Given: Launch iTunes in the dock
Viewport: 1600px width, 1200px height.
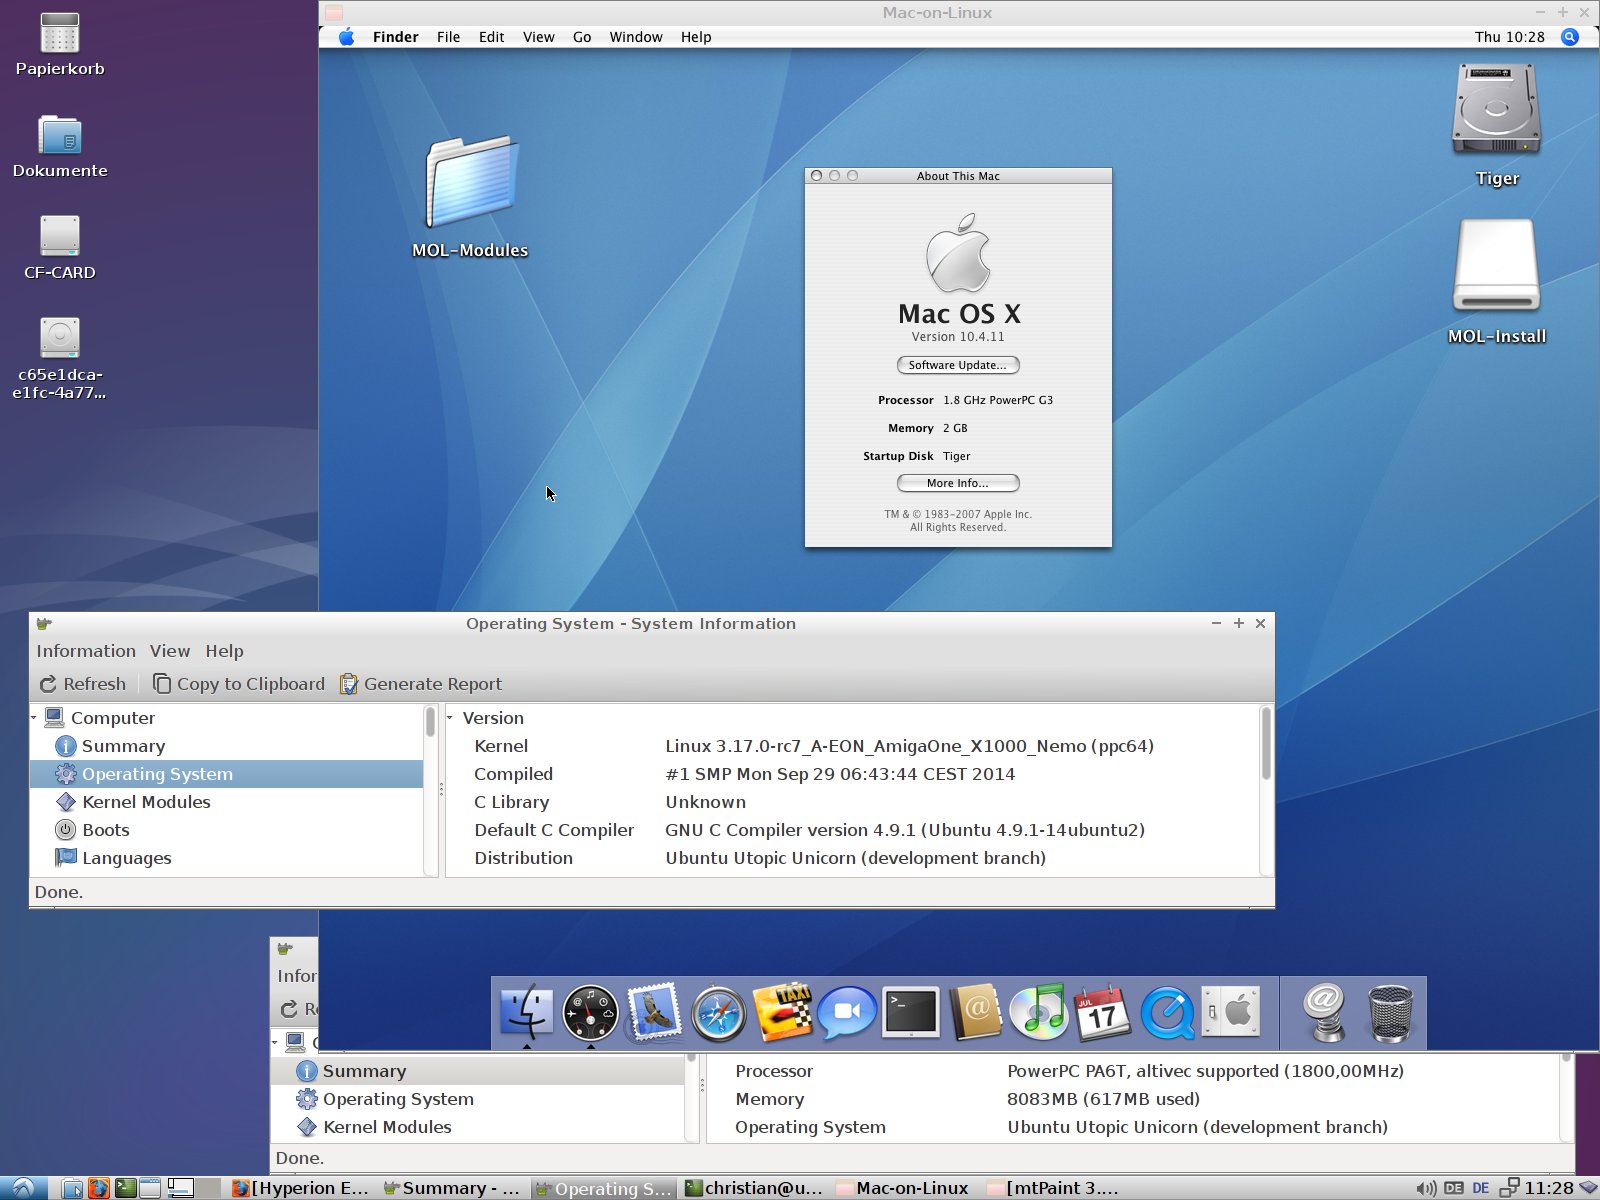Looking at the screenshot, I should pyautogui.click(x=1039, y=1013).
